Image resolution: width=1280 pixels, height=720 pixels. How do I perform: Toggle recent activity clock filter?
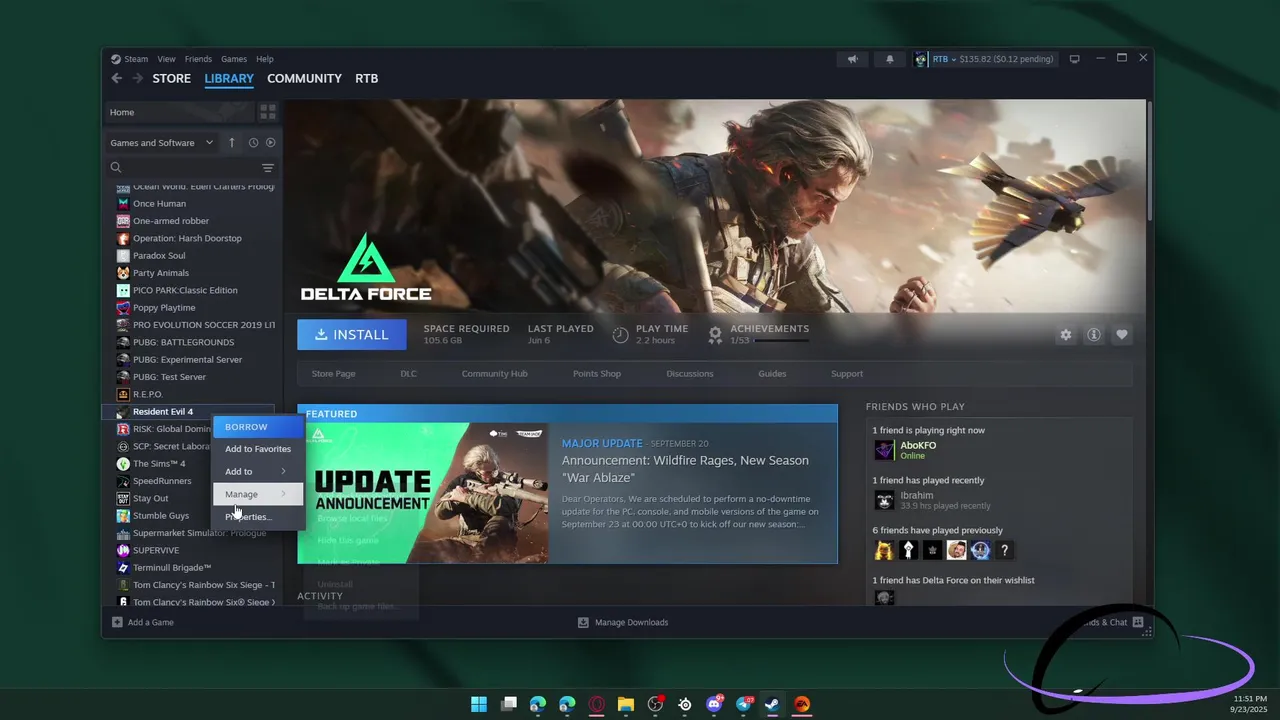coord(253,142)
